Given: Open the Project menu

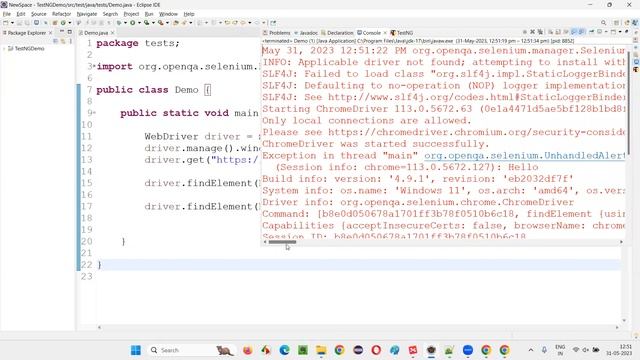Looking at the screenshot, I should (x=131, y=14).
